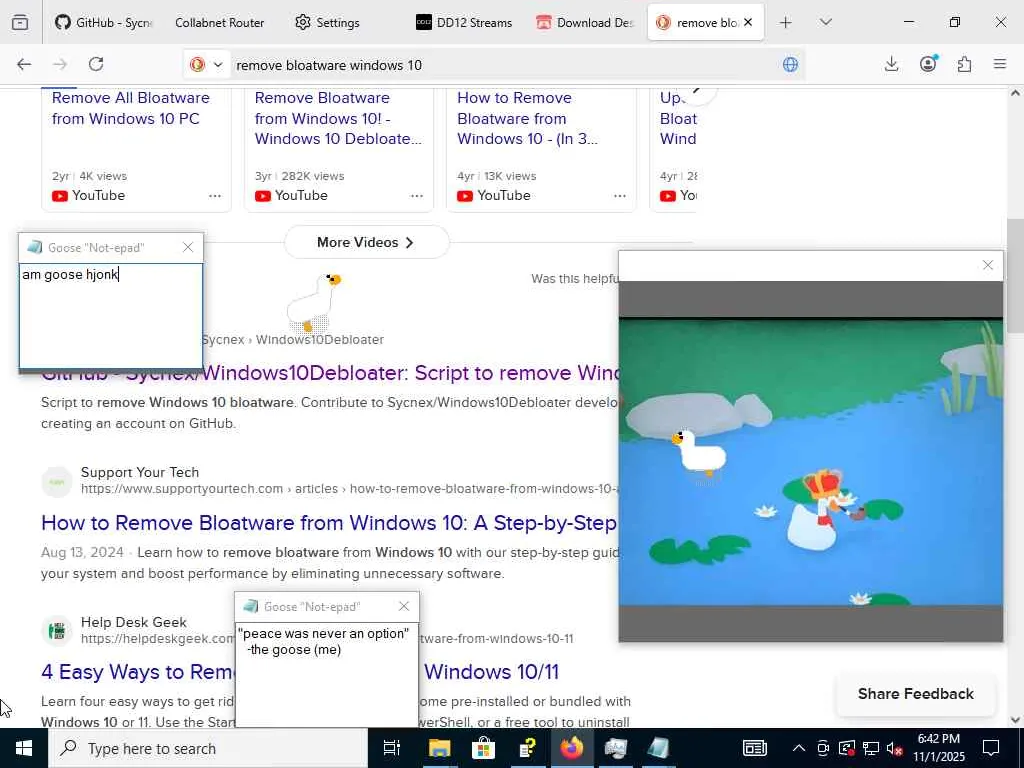The height and width of the screenshot is (768, 1024).
Task: Open Remove Bloatware from Windows 10 Debloater video
Action: 338,118
